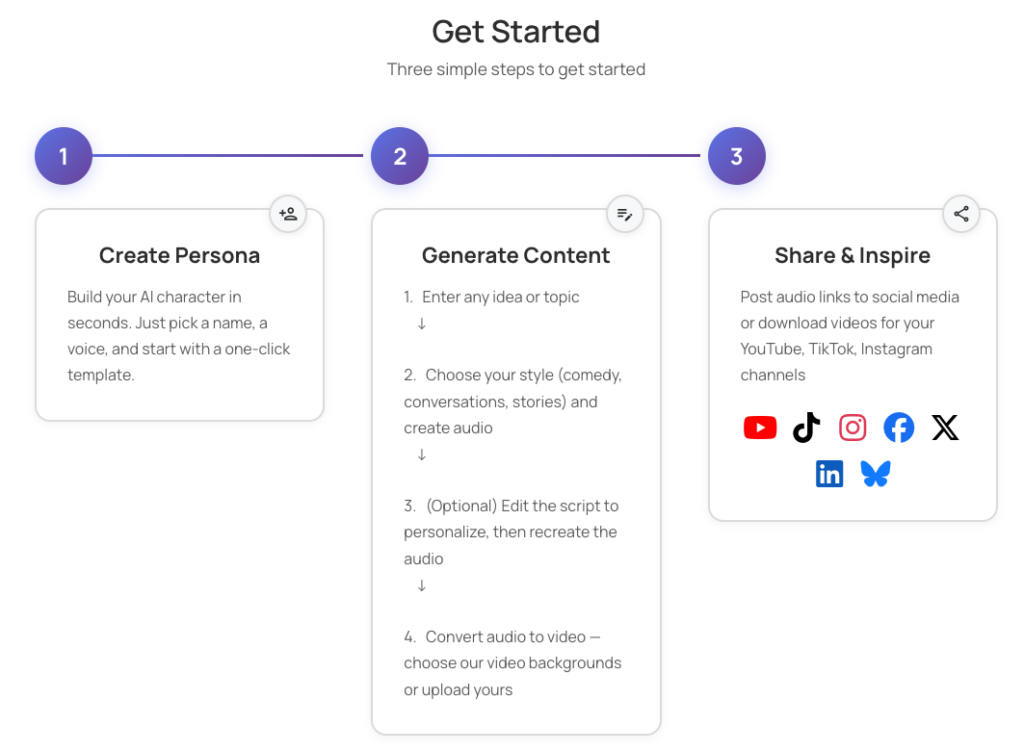Click the progress line between steps 2 and 3
The width and height of the screenshot is (1024, 753).
(568, 156)
